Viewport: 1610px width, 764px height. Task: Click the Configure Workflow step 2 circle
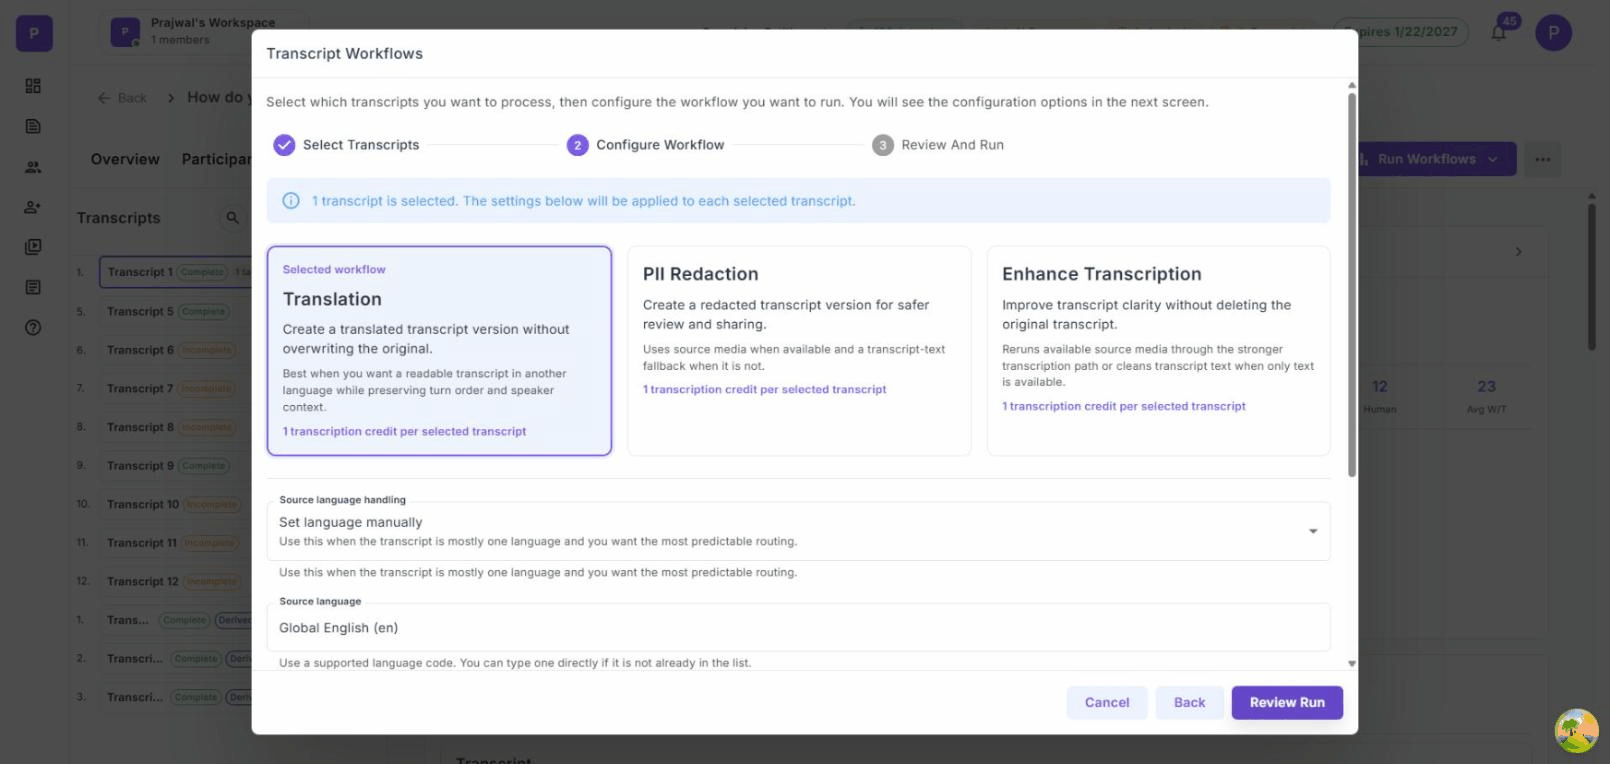tap(577, 145)
